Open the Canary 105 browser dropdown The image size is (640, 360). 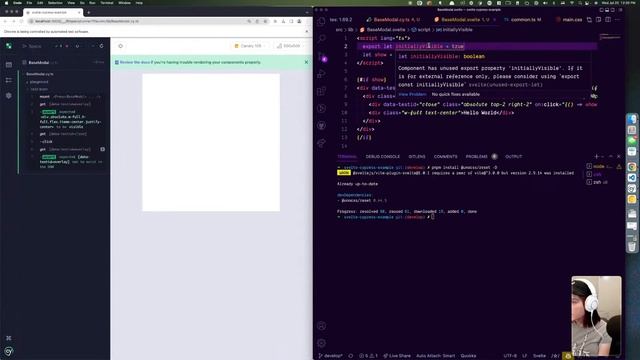(x=249, y=46)
